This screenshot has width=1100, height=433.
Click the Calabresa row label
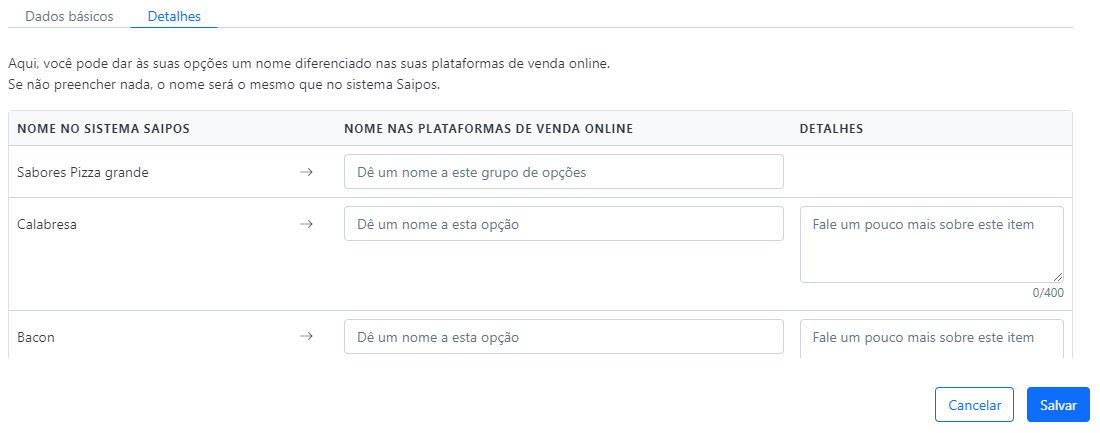pyautogui.click(x=47, y=225)
